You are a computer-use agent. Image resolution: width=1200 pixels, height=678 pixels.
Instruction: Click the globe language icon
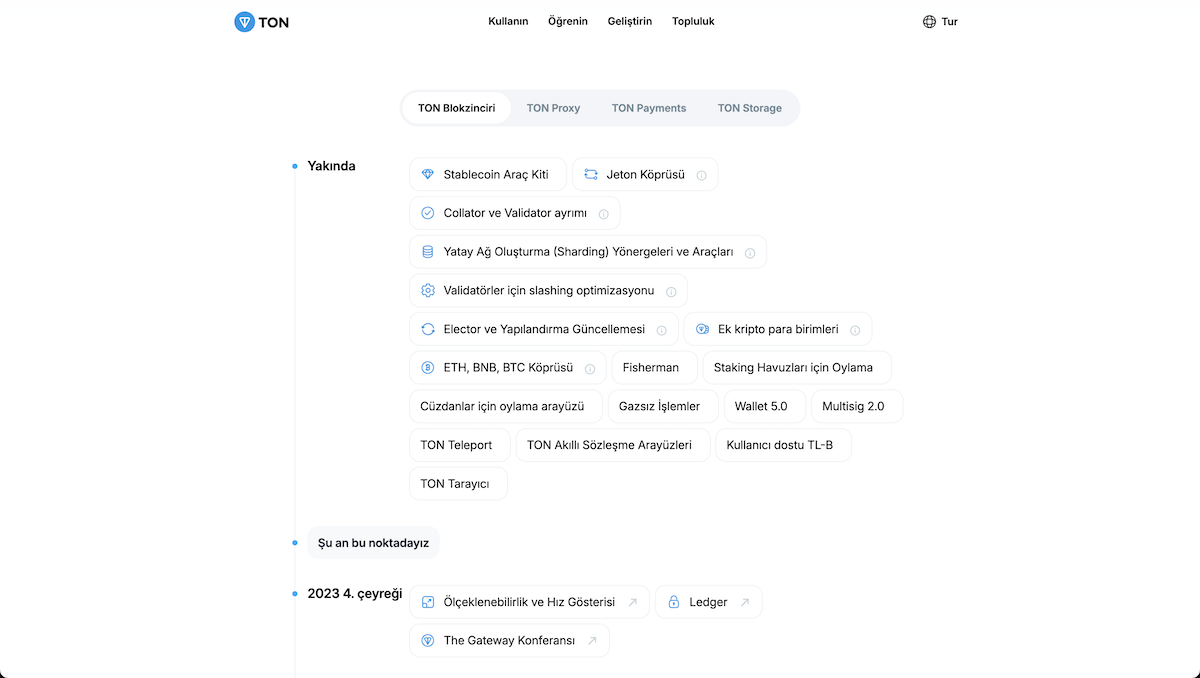click(929, 21)
